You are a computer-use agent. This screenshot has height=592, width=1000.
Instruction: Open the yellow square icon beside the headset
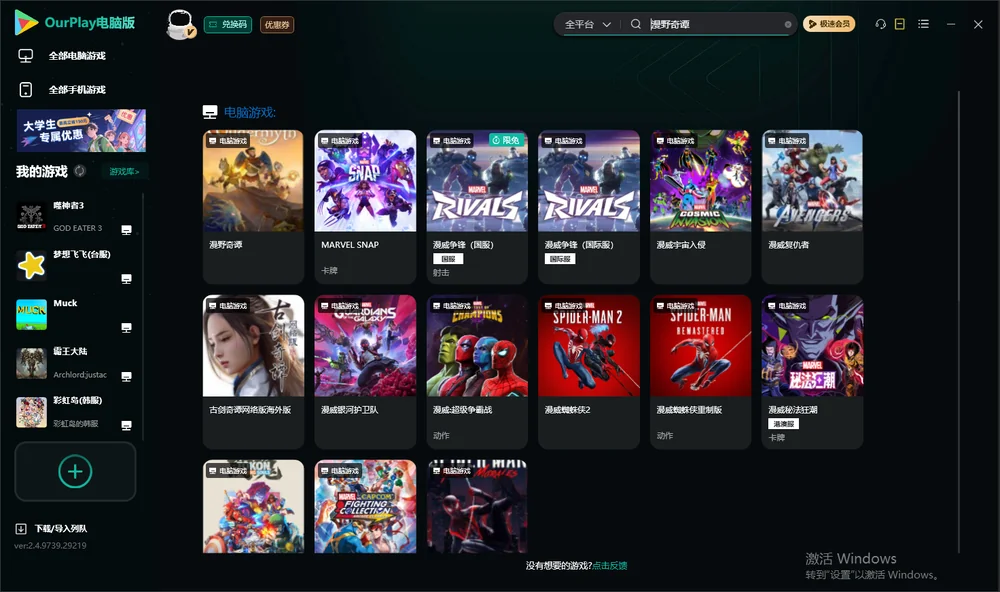(900, 24)
